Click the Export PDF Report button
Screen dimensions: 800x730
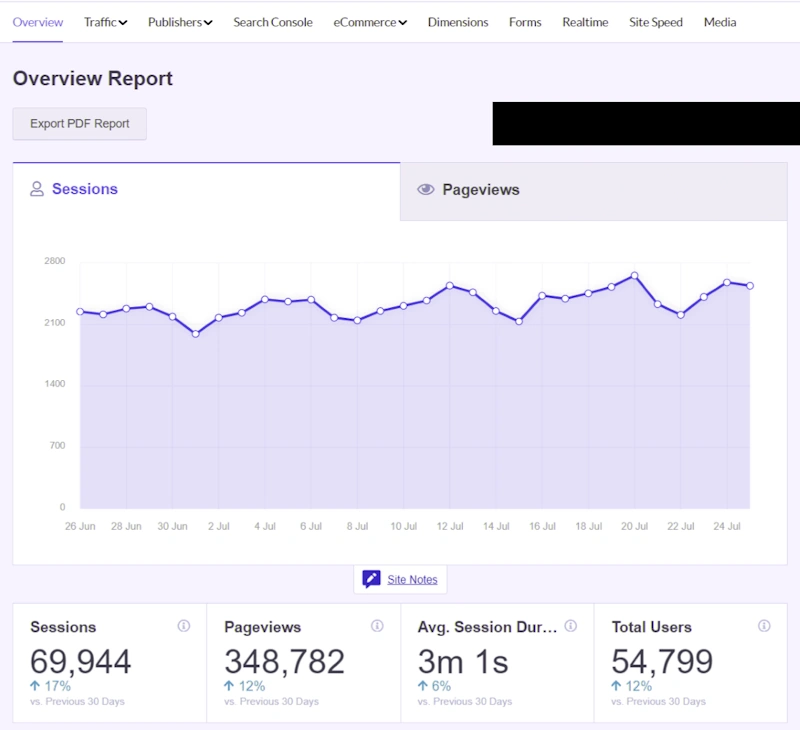(x=80, y=124)
